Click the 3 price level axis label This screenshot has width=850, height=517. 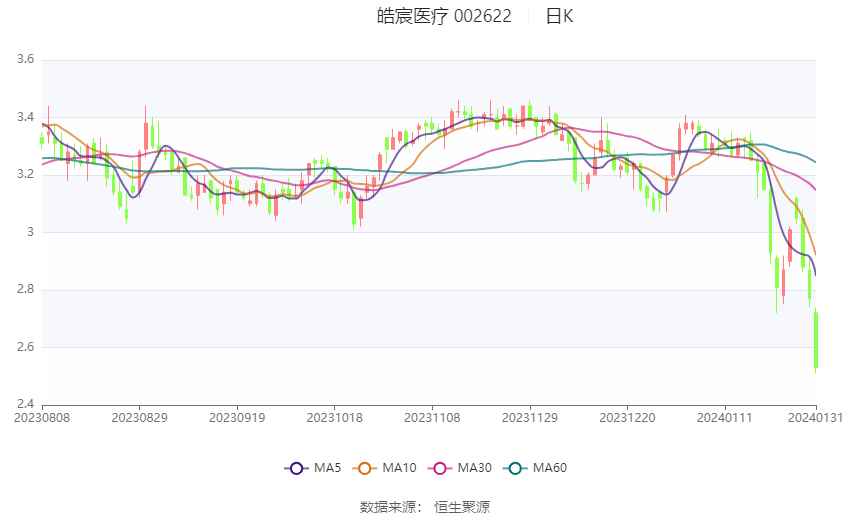point(30,232)
